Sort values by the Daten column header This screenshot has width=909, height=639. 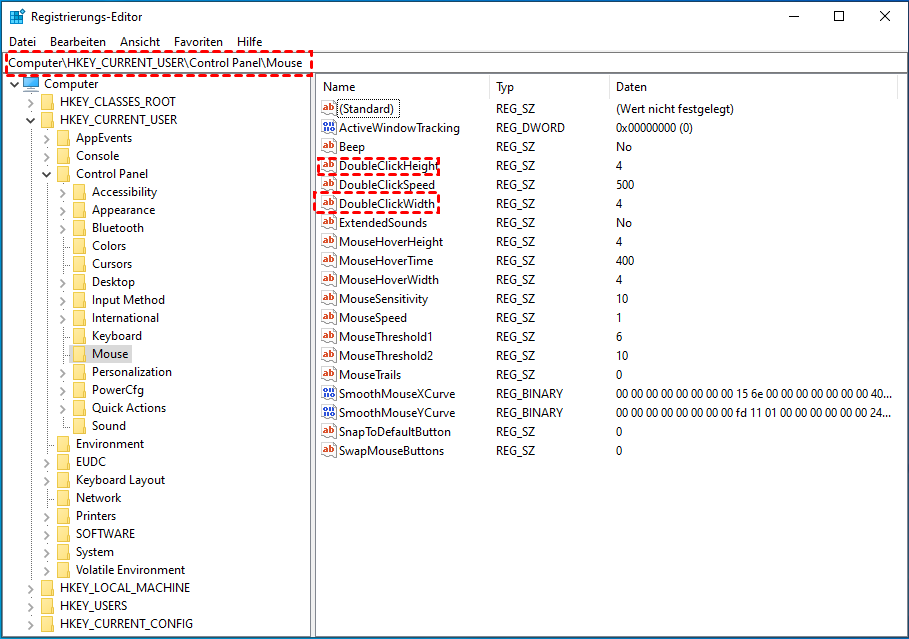point(754,86)
